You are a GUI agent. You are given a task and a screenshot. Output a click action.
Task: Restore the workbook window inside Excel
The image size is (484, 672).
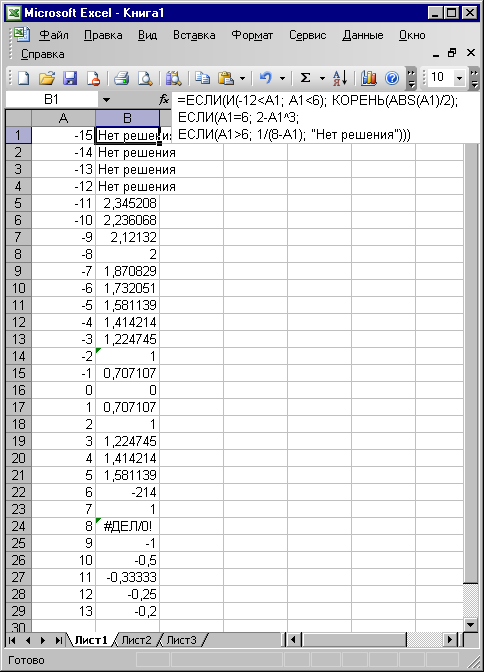[452, 53]
